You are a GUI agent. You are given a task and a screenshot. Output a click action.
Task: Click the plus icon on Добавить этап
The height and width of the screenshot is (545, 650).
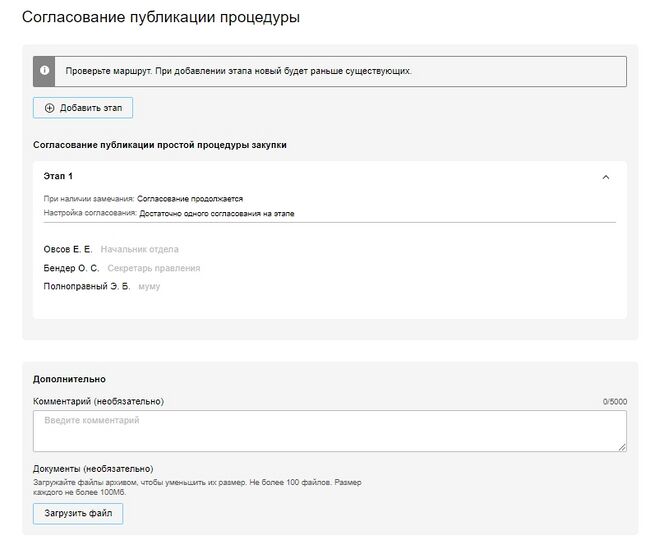(x=50, y=108)
